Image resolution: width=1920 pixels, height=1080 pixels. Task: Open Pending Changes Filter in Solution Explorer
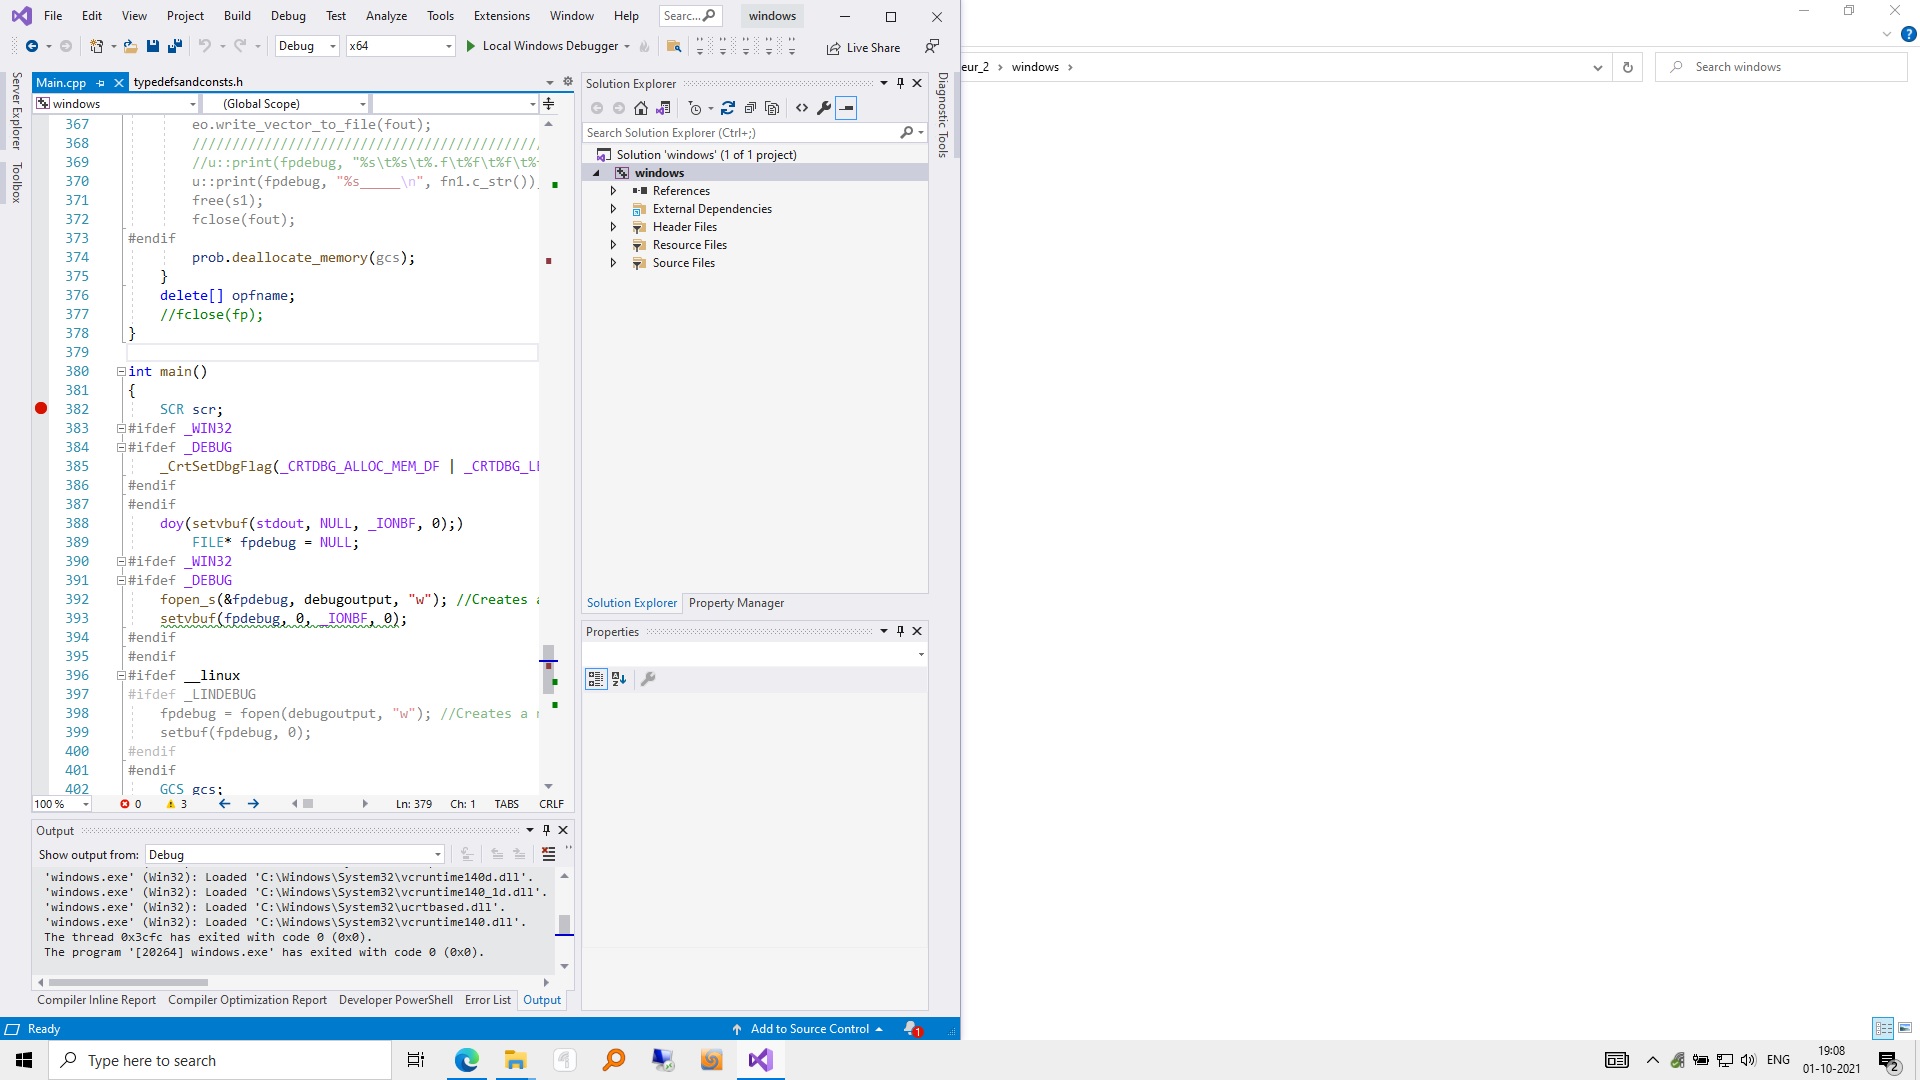pyautogui.click(x=696, y=108)
